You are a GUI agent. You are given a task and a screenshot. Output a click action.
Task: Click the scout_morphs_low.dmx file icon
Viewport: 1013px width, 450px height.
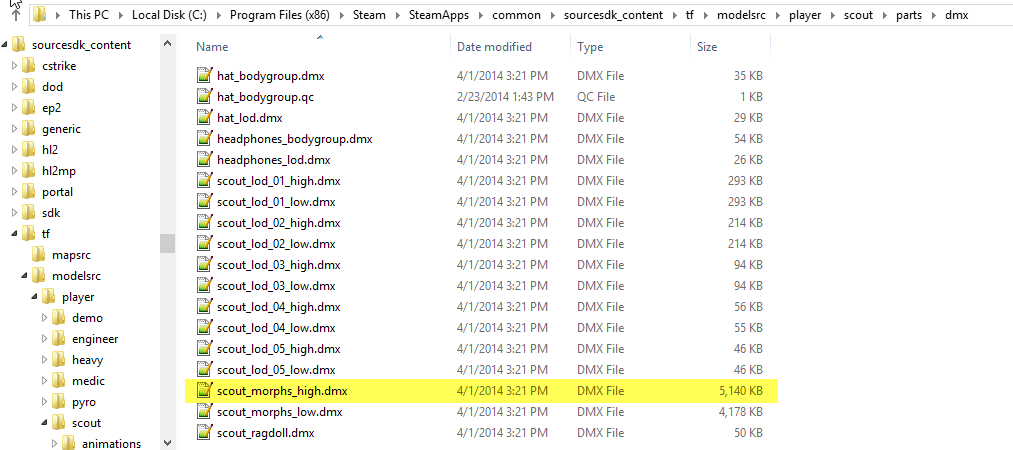(205, 411)
